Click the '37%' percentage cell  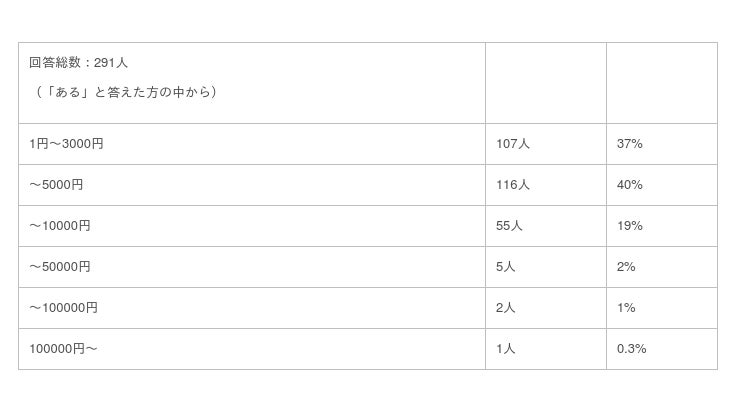click(629, 144)
